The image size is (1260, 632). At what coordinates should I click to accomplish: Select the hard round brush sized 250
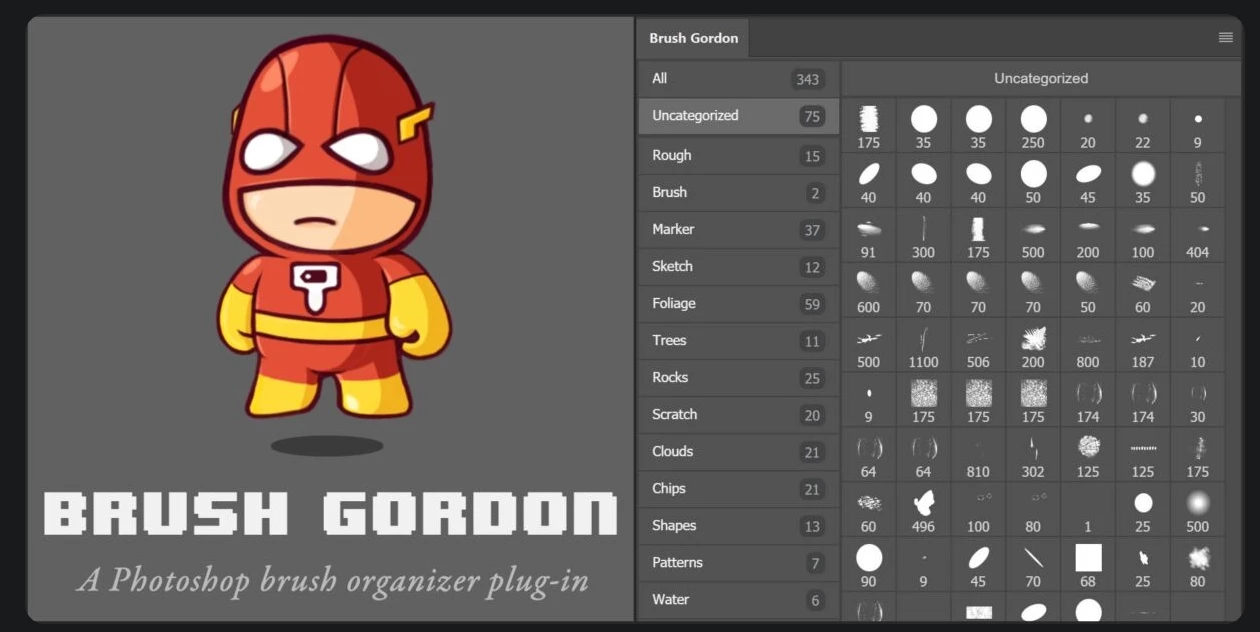(x=1033, y=125)
